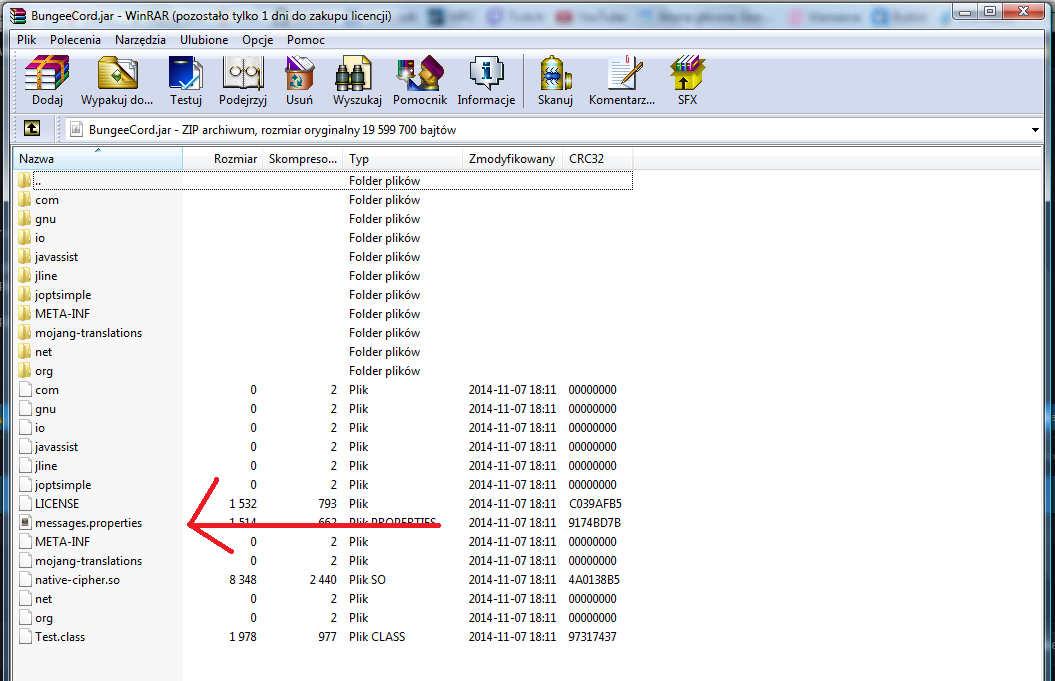
Task: Maximize the WinRAR window
Action: (990, 11)
